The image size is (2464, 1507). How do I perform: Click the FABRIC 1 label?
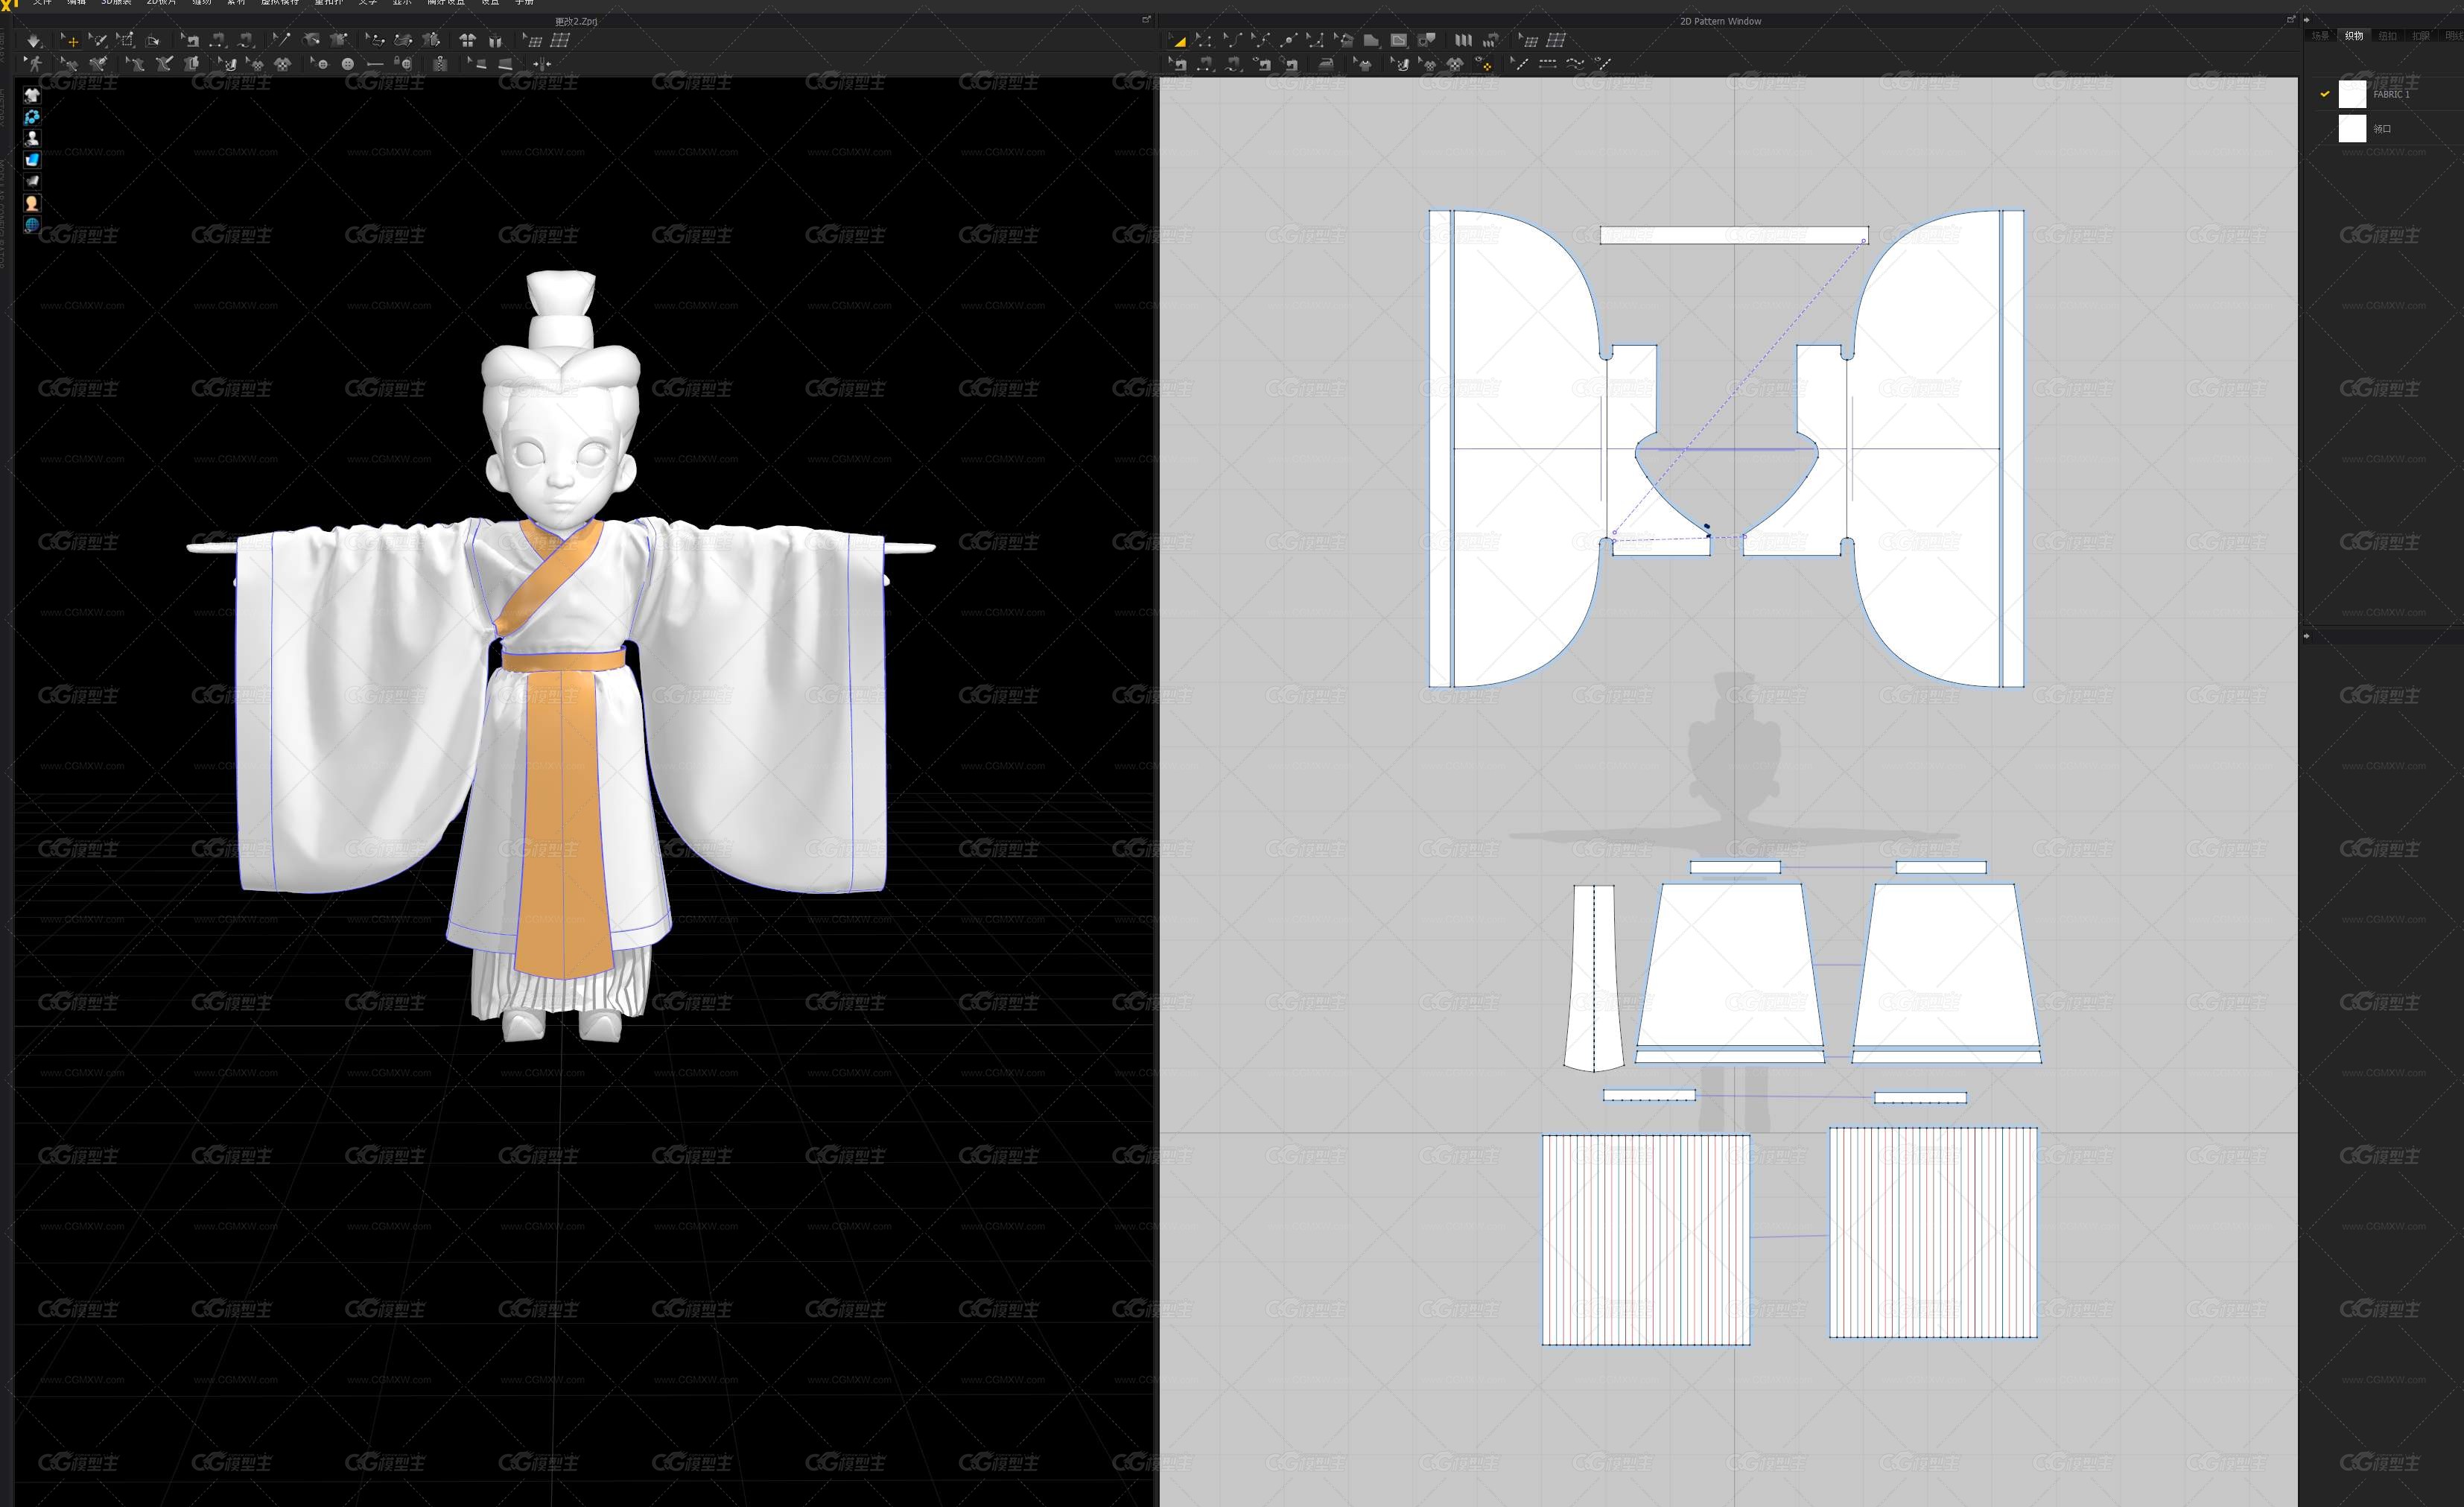(x=2391, y=94)
